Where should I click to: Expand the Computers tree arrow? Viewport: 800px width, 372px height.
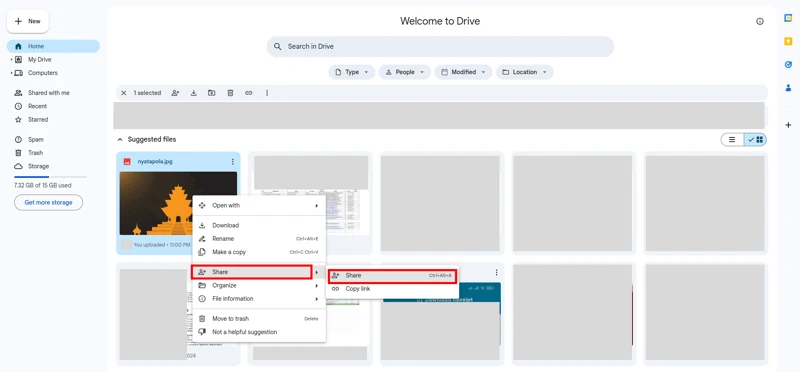pos(11,73)
